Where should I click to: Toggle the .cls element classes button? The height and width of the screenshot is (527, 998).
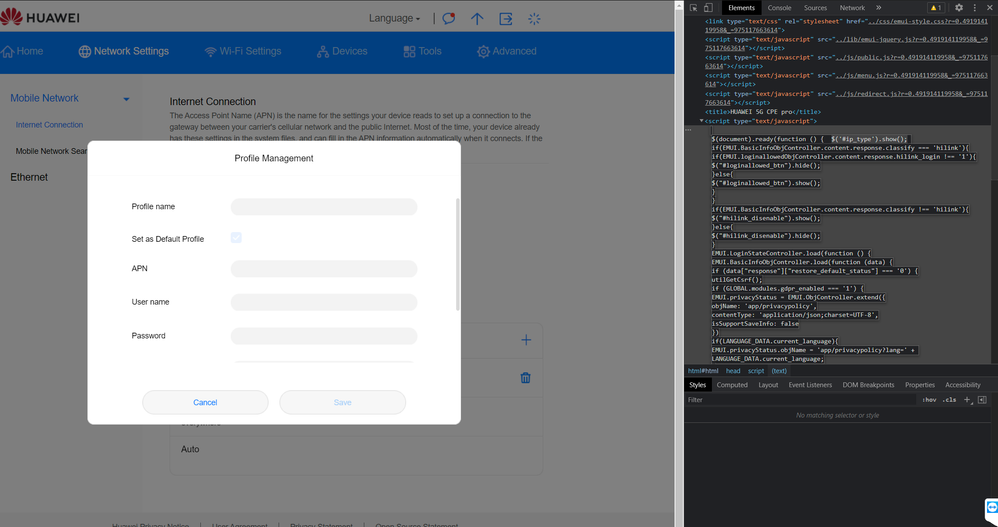coord(949,400)
